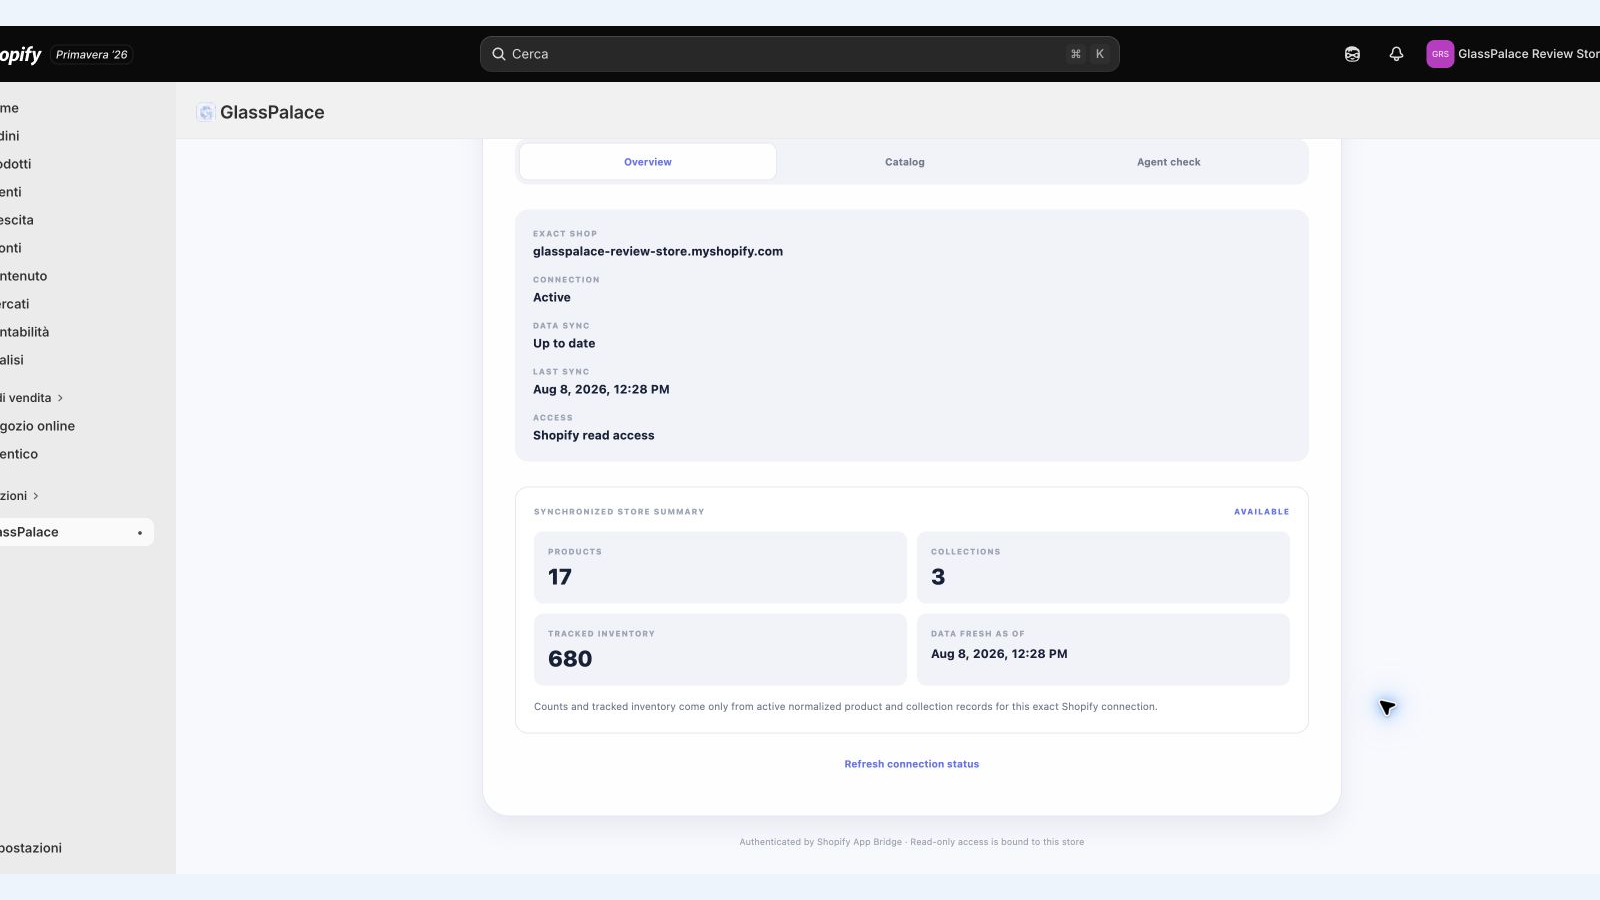The height and width of the screenshot is (900, 1600).
Task: Click the pin dot beside GlassPalace
Action: pos(140,533)
